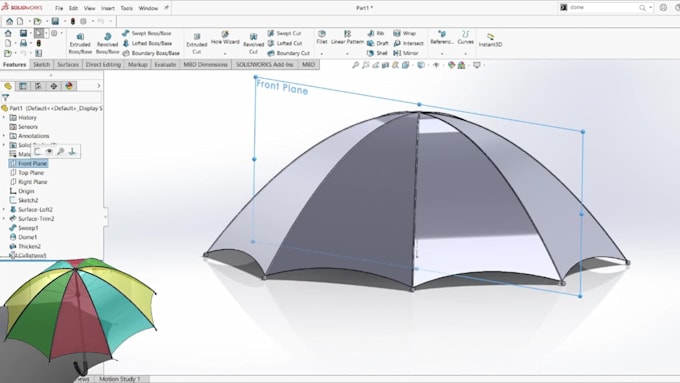680x383 pixels.
Task: Open Reference Geometry tool
Action: point(442,38)
